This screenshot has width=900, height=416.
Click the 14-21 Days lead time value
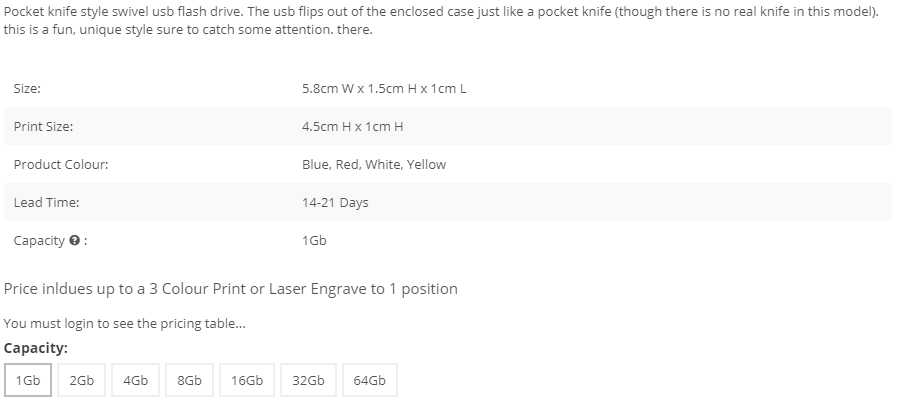335,203
